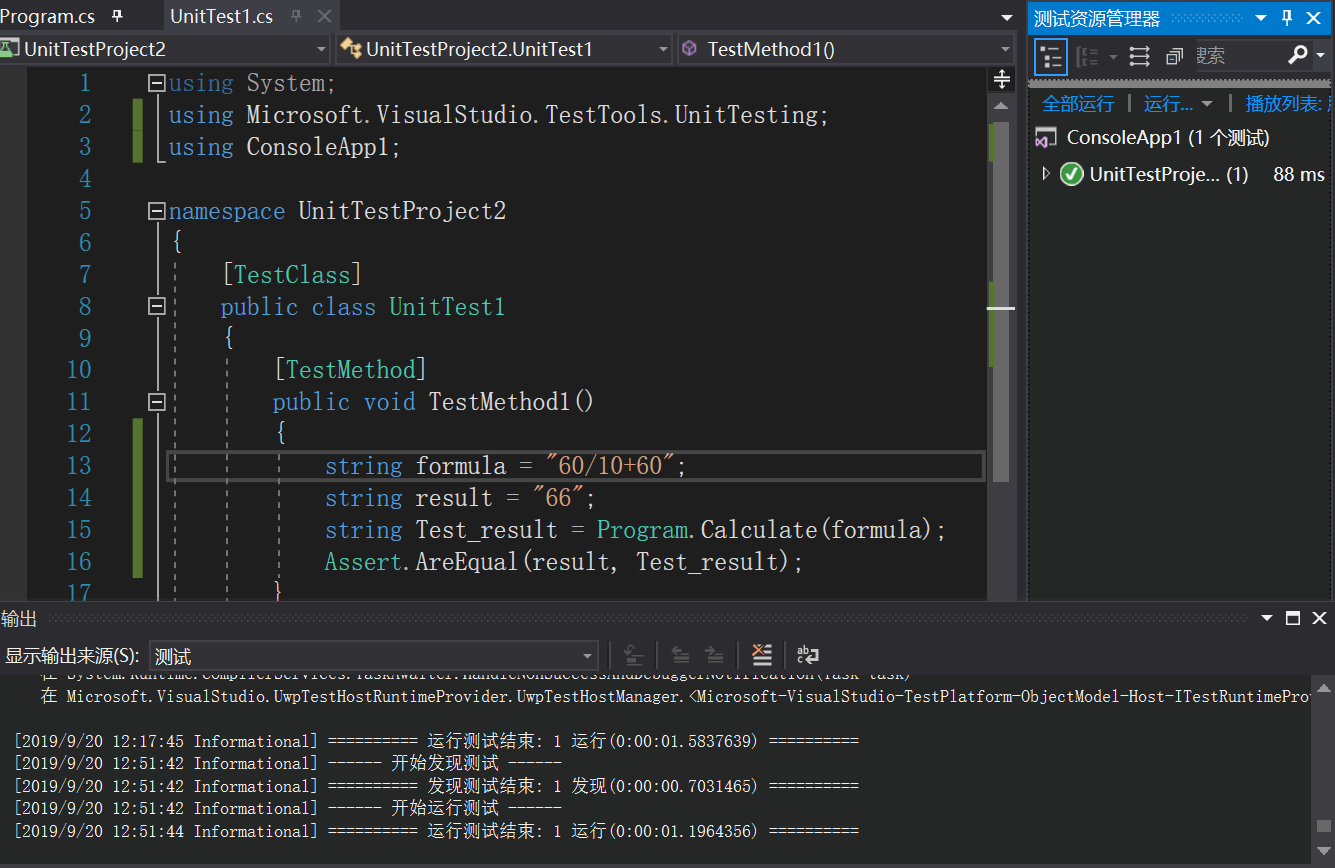Click the editor vertical scrollbar up arrow
1335x868 pixels.
pyautogui.click(x=1000, y=104)
